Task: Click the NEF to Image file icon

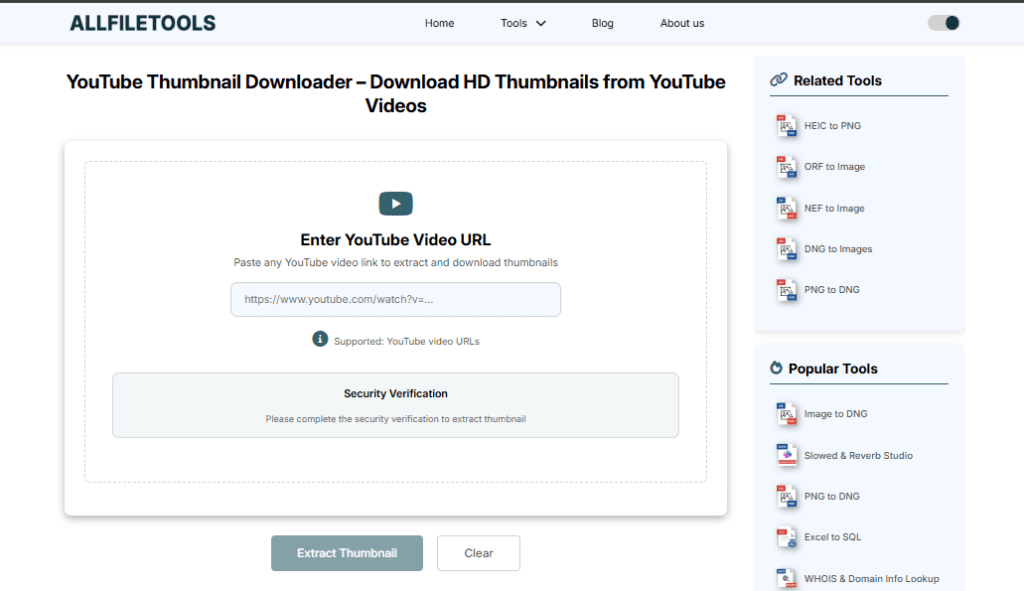Action: coord(787,208)
